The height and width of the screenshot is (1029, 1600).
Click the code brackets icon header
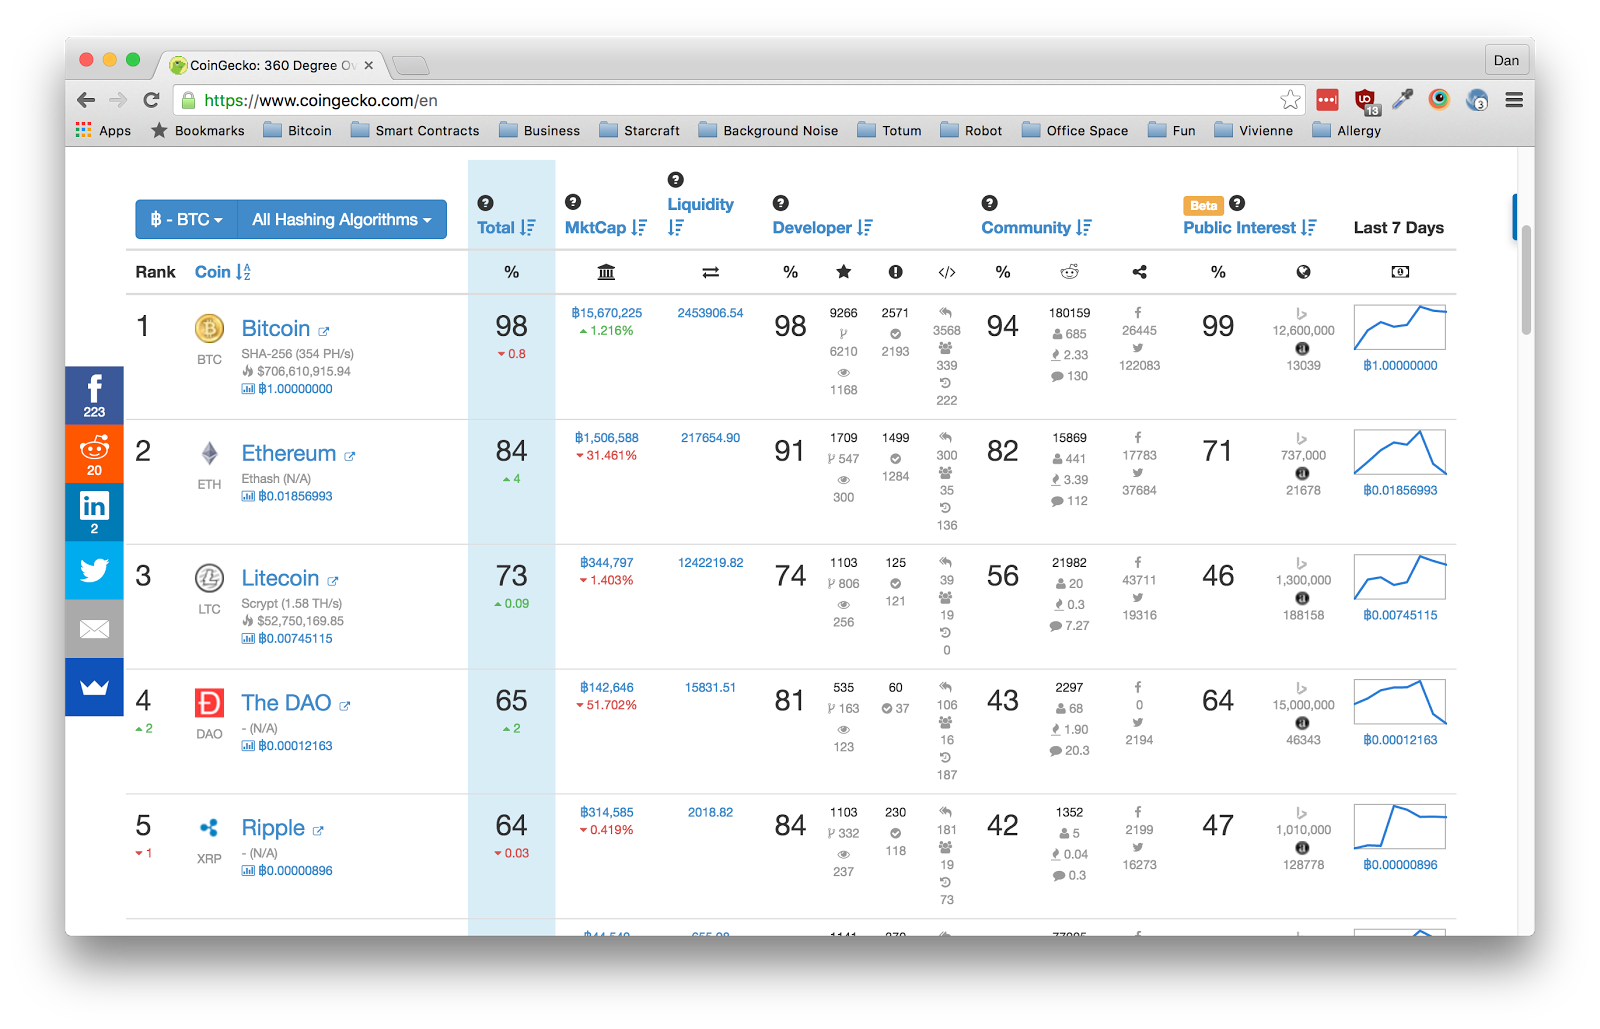947,272
